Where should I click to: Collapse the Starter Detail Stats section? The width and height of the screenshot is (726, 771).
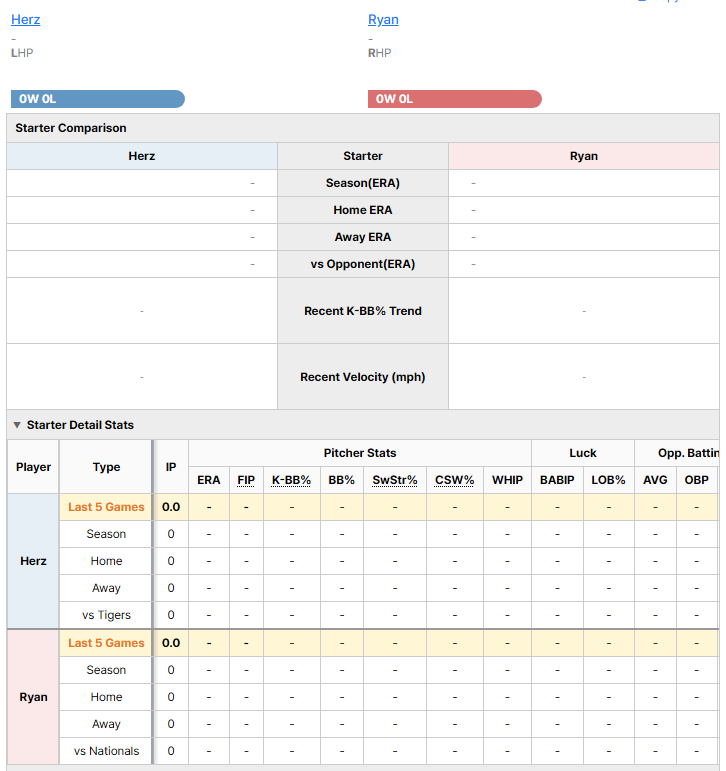click(17, 425)
